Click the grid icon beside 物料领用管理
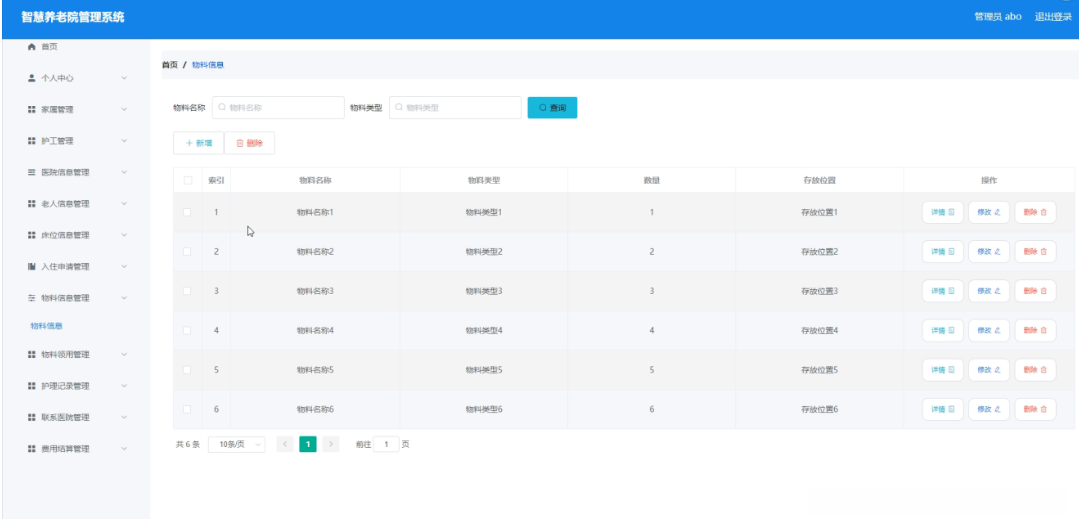The width and height of the screenshot is (1079, 521). (31, 354)
